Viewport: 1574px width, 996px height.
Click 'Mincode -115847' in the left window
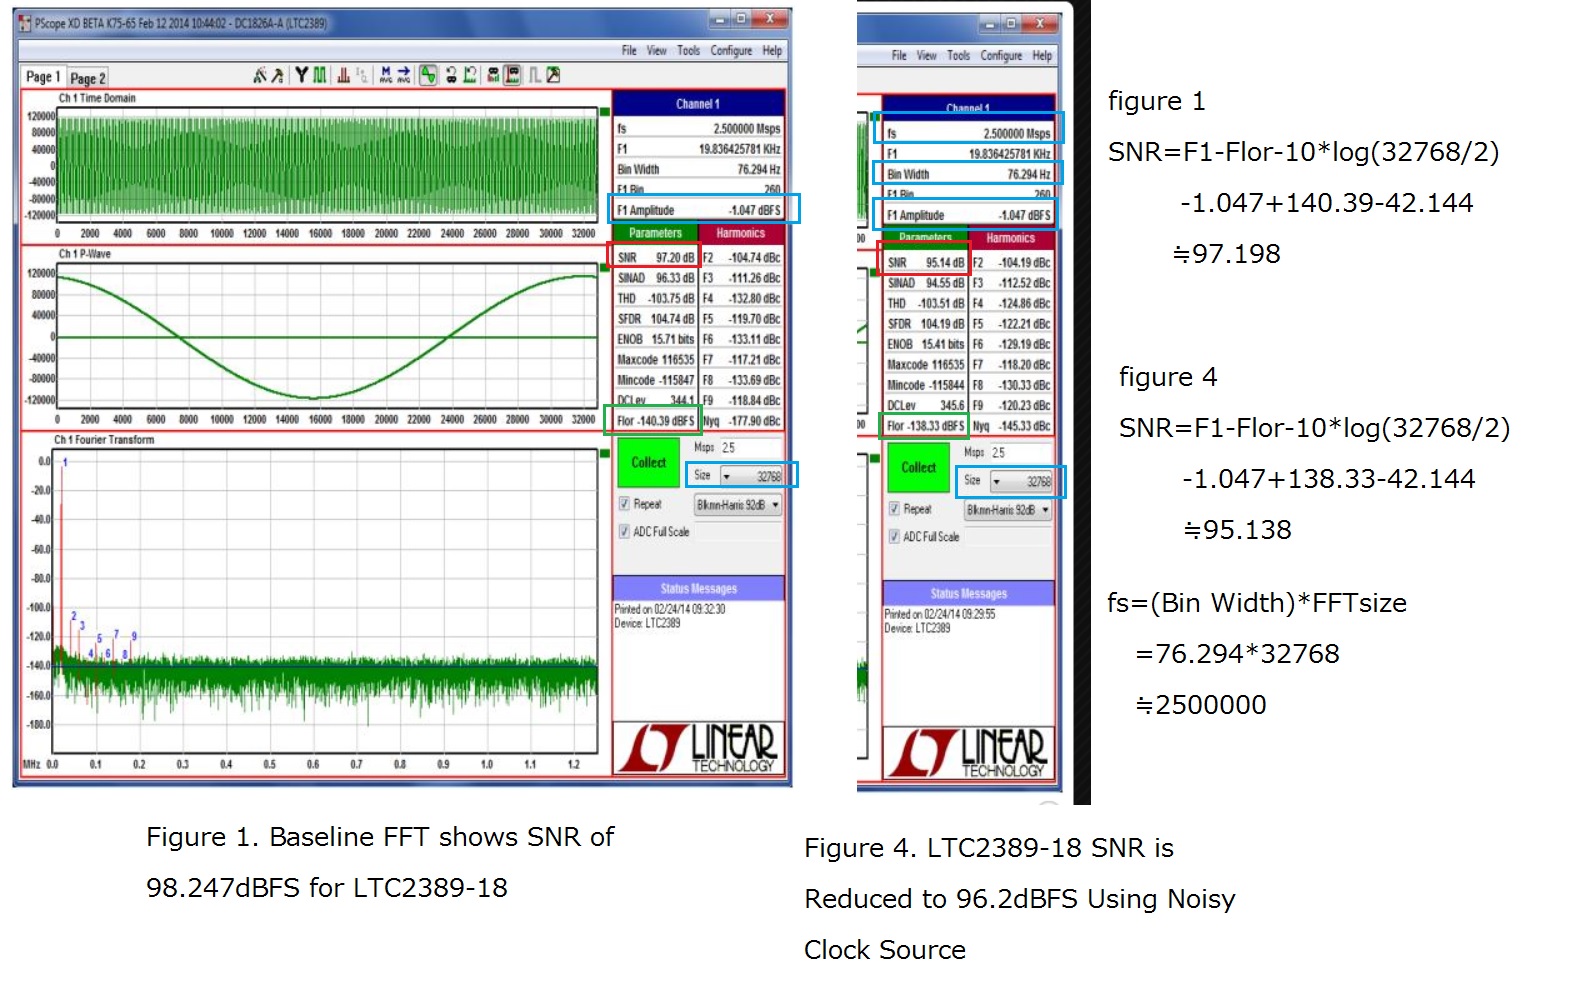click(655, 380)
